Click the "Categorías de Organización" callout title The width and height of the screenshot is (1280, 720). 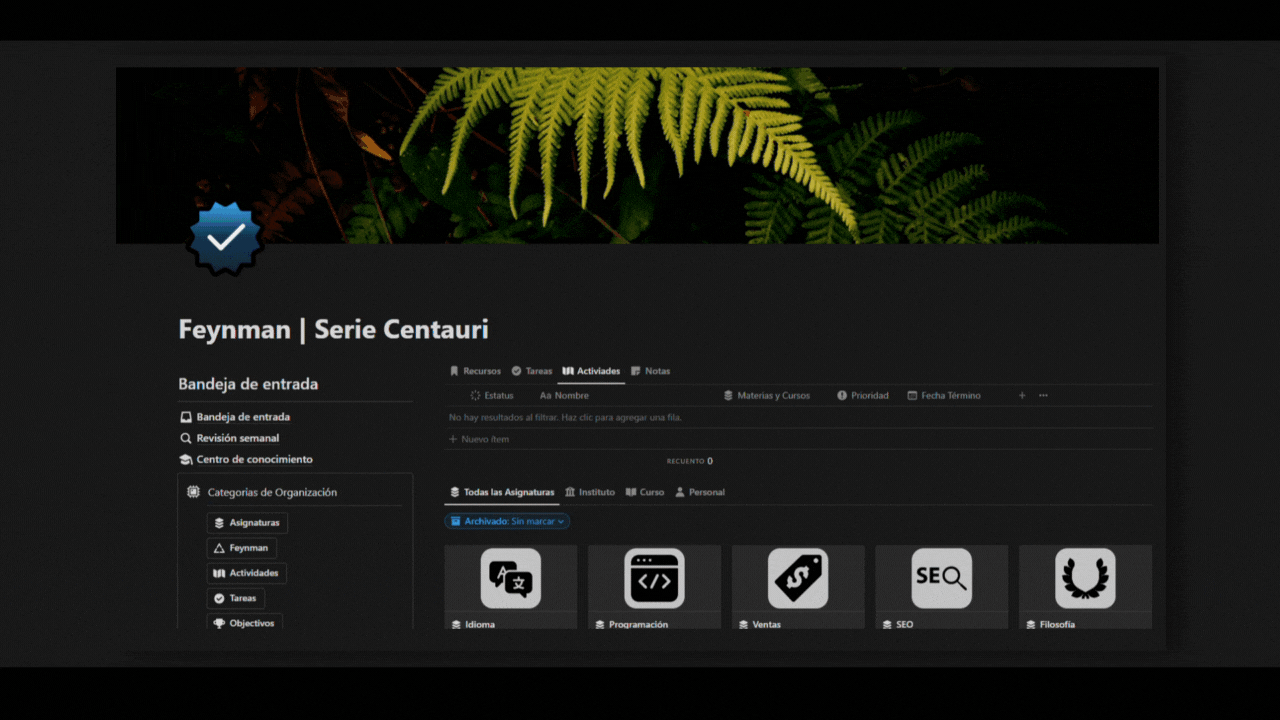[272, 492]
